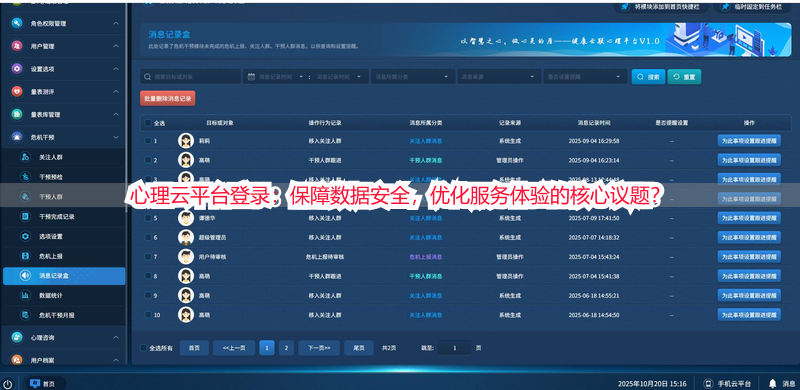Screen dimensions: 800x390
Task: Click the 角色权限管理 wrench icon
Action: (x=17, y=23)
